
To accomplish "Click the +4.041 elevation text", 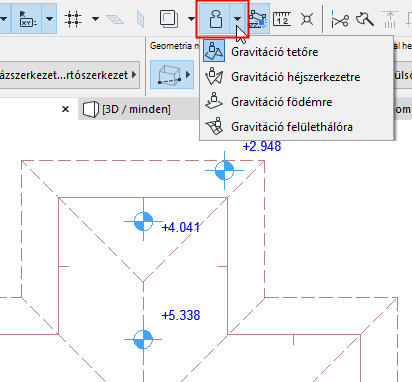I will [x=181, y=228].
